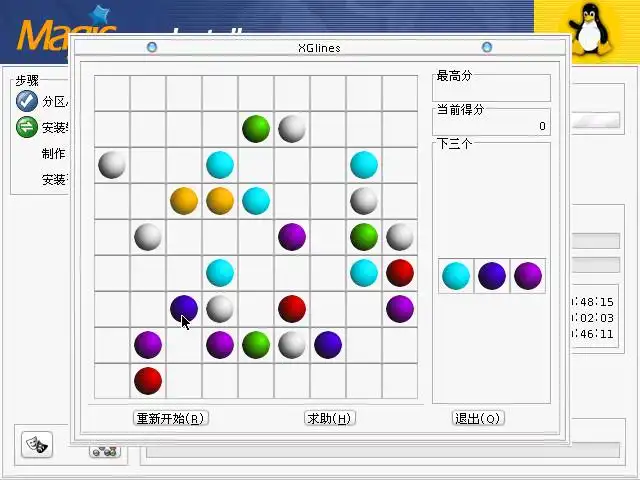
Task: Select the purple ball above the bottom-row red ball
Action: coord(148,345)
